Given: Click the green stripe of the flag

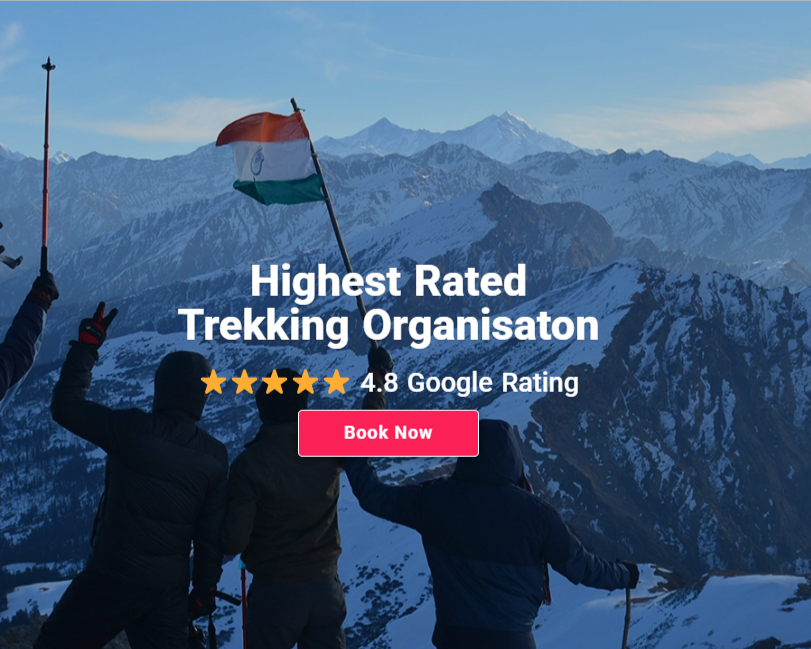Looking at the screenshot, I should point(280,190).
